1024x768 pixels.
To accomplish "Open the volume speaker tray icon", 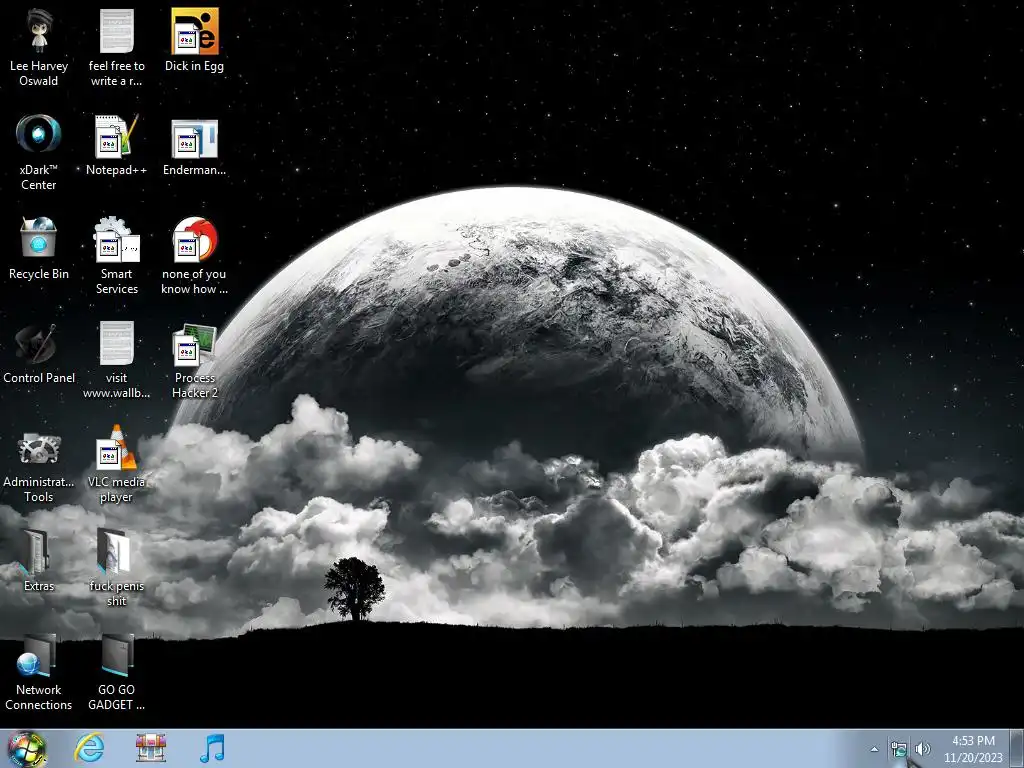I will click(923, 749).
